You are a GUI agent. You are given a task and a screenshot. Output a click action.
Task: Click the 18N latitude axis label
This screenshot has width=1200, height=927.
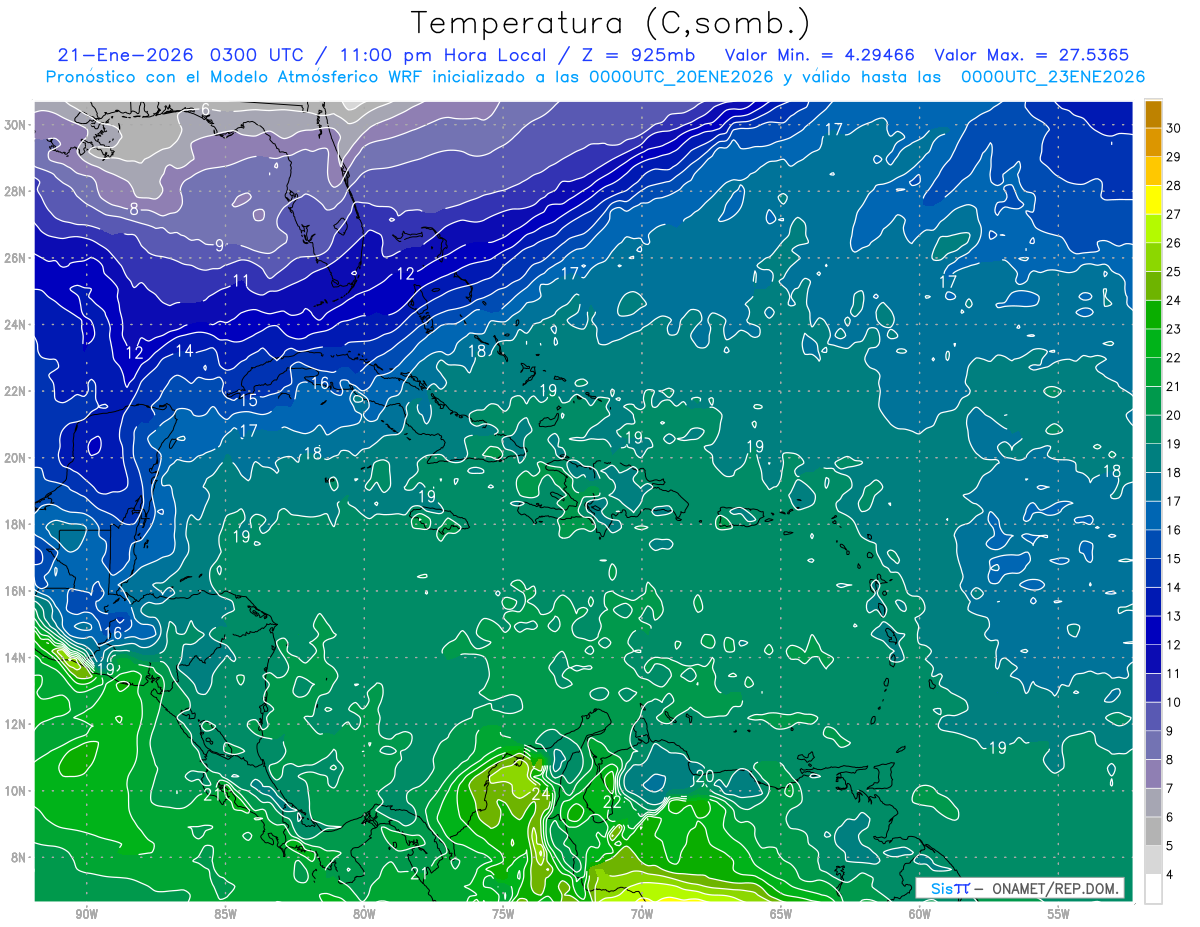16,524
